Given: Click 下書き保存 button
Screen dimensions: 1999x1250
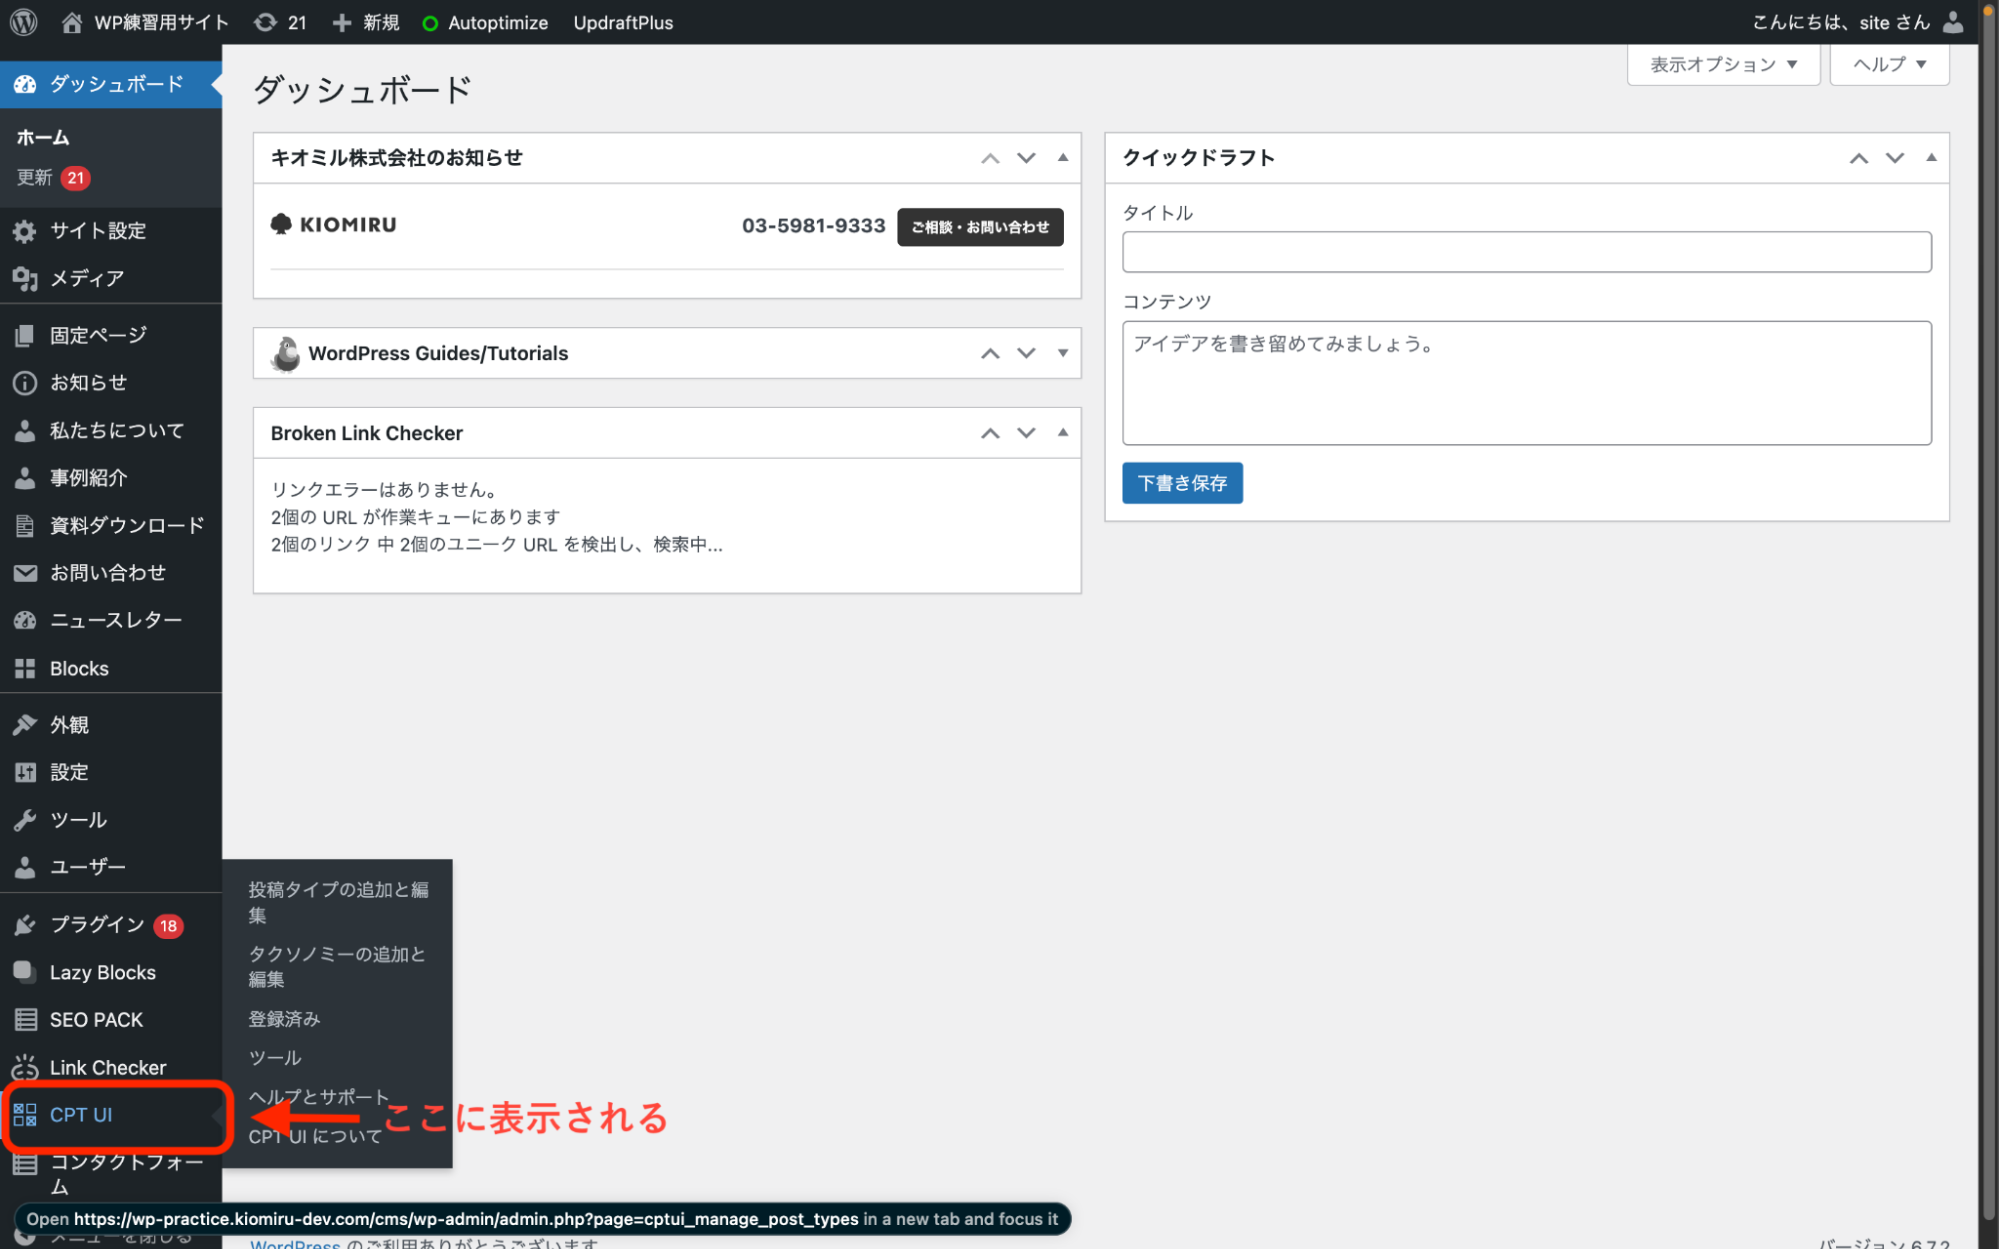Looking at the screenshot, I should click(x=1182, y=483).
